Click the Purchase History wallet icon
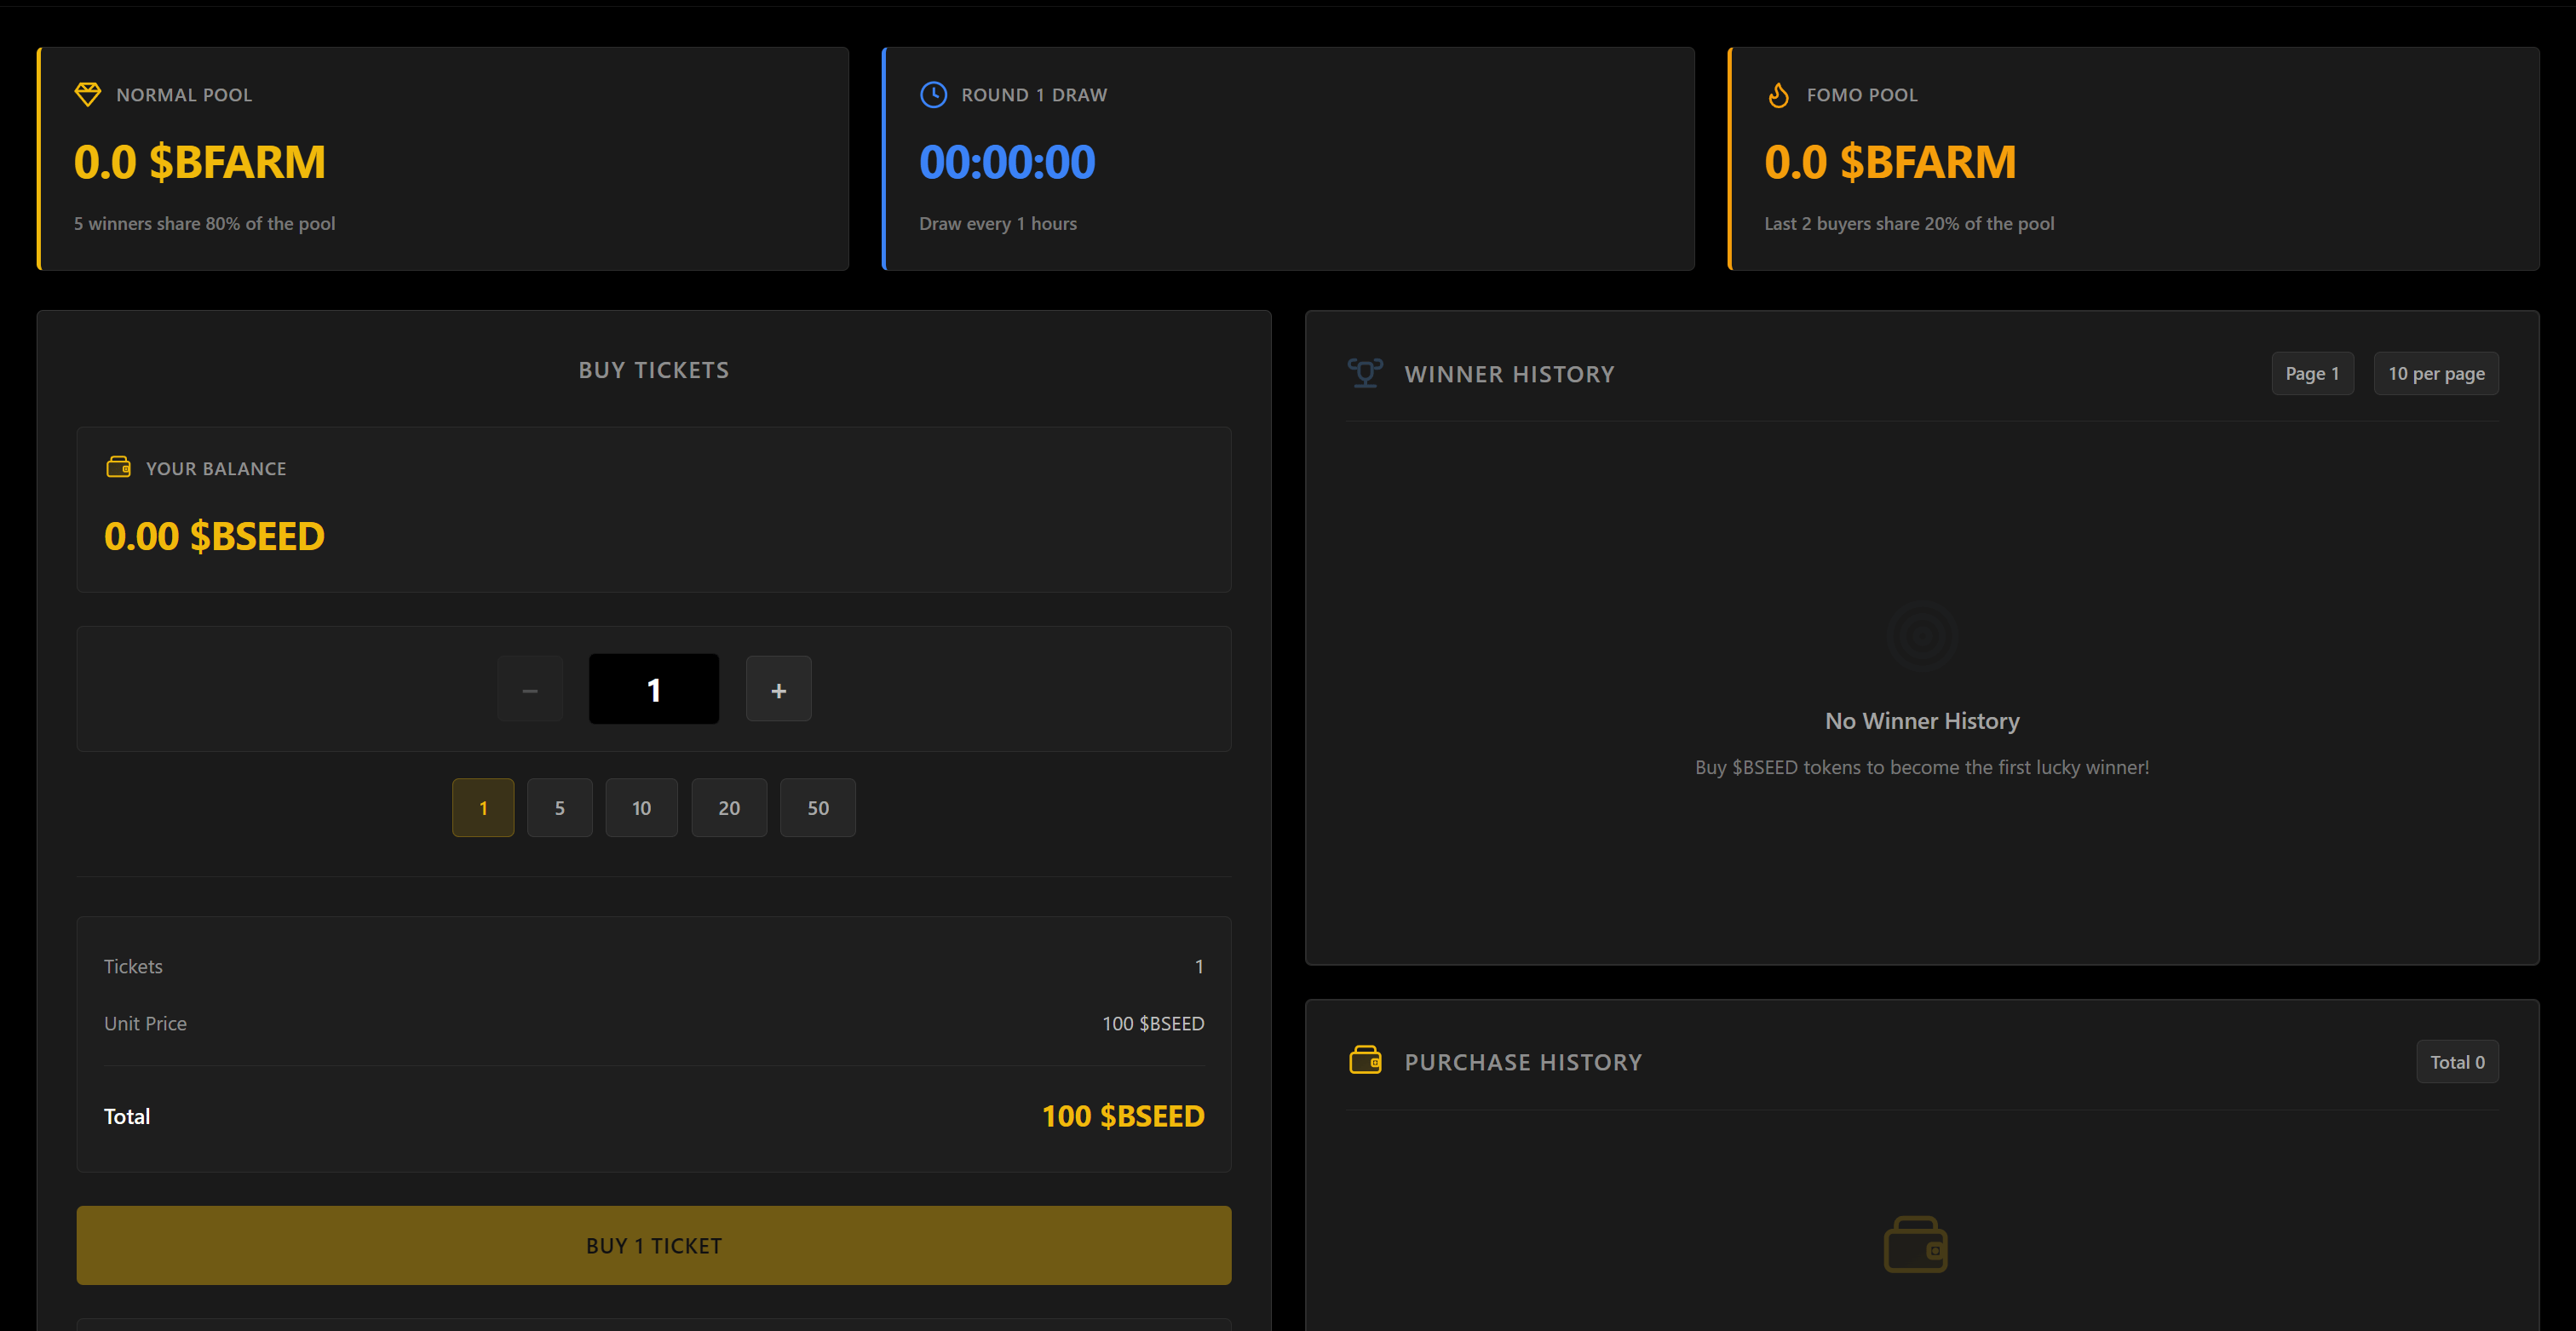This screenshot has width=2576, height=1331. 1365,1060
